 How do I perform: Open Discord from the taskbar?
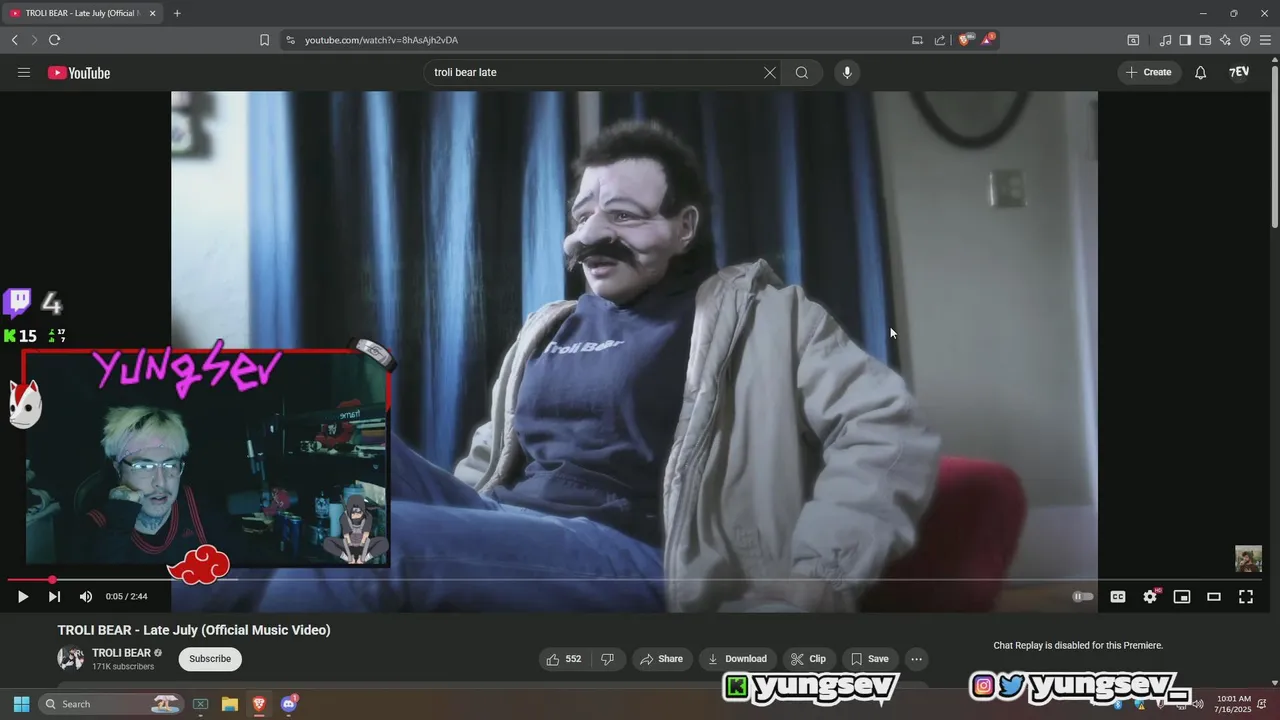tap(289, 704)
